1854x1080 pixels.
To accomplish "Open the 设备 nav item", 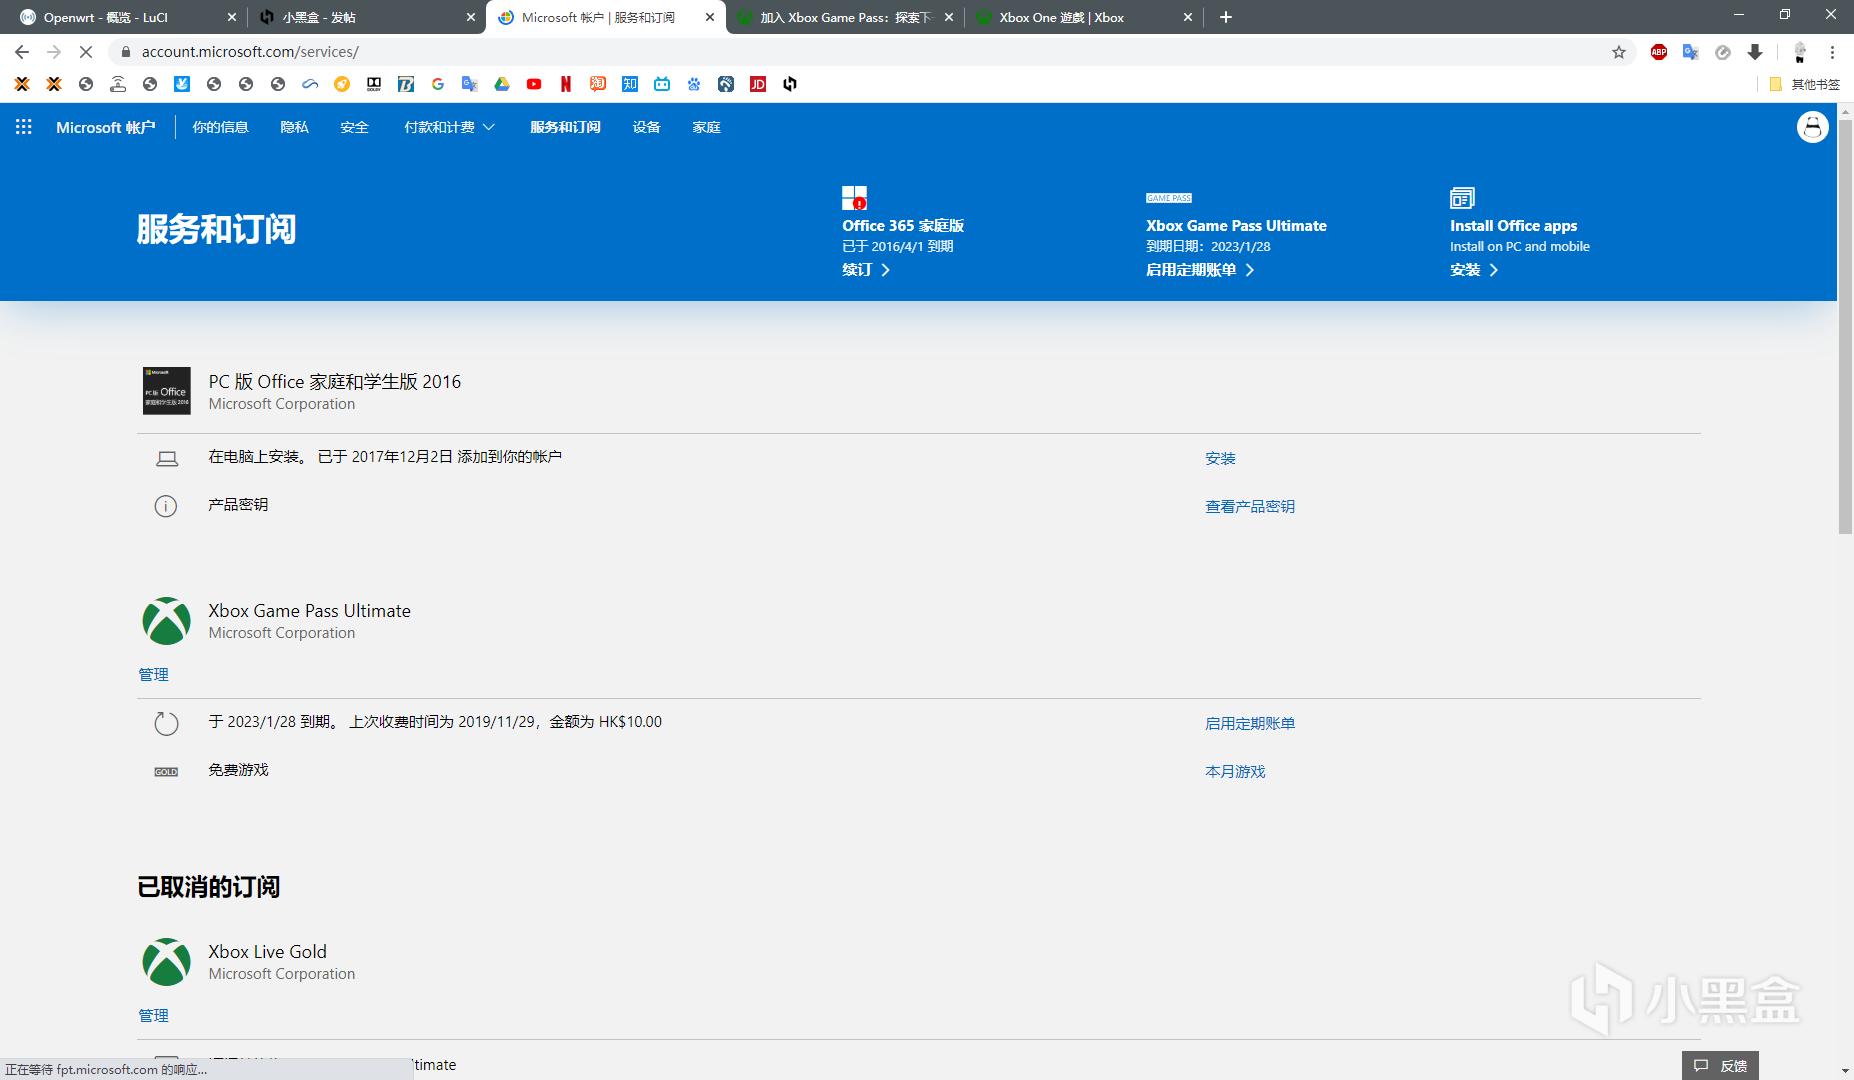I will [x=646, y=127].
